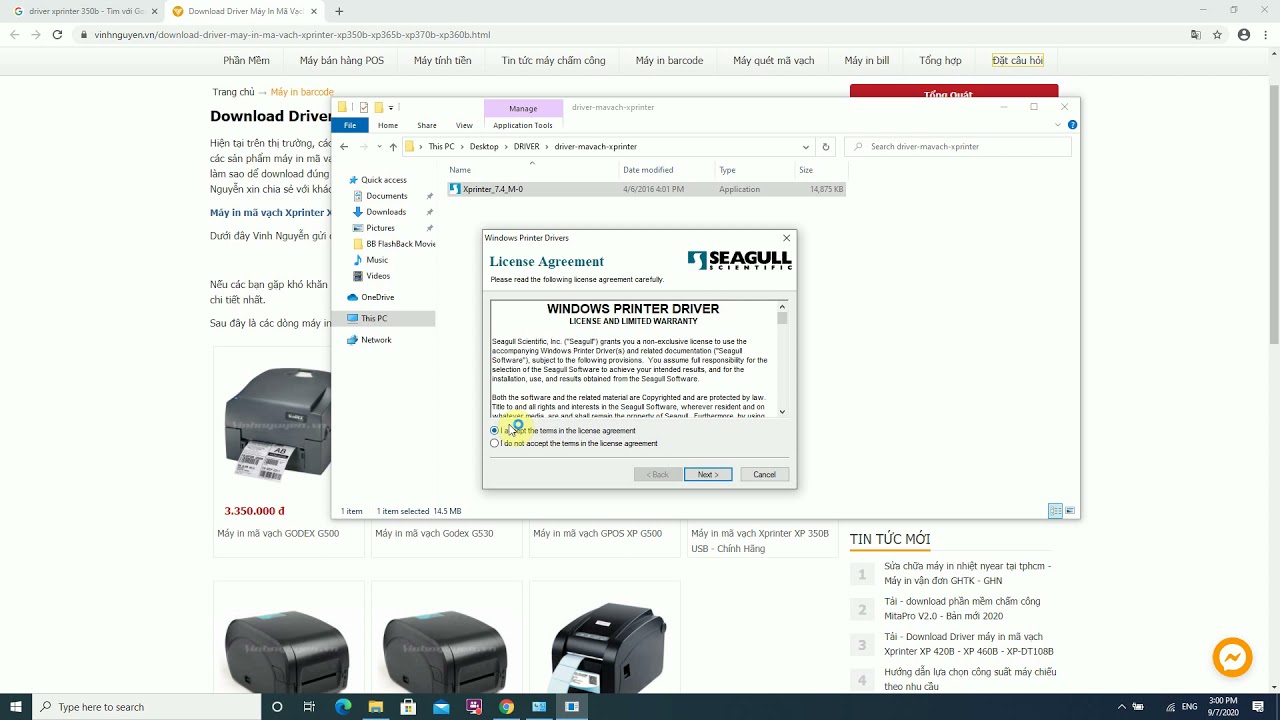Viewport: 1280px width, 720px height.
Task: Click Đặt câu hỏi link
Action: (x=1018, y=61)
